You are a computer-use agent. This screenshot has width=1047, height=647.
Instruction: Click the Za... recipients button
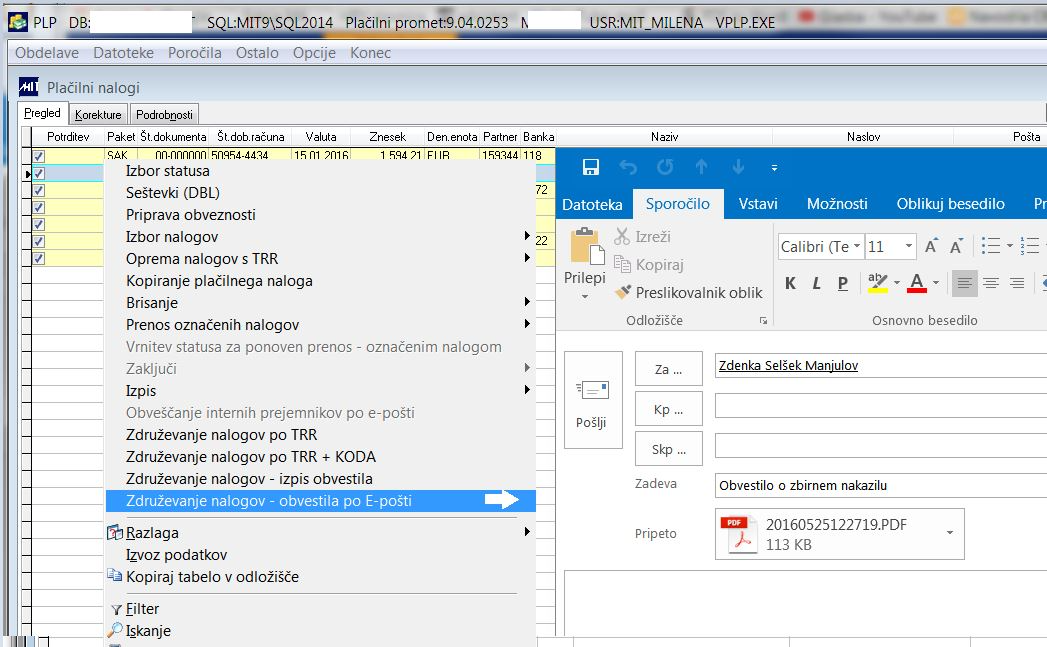(668, 369)
